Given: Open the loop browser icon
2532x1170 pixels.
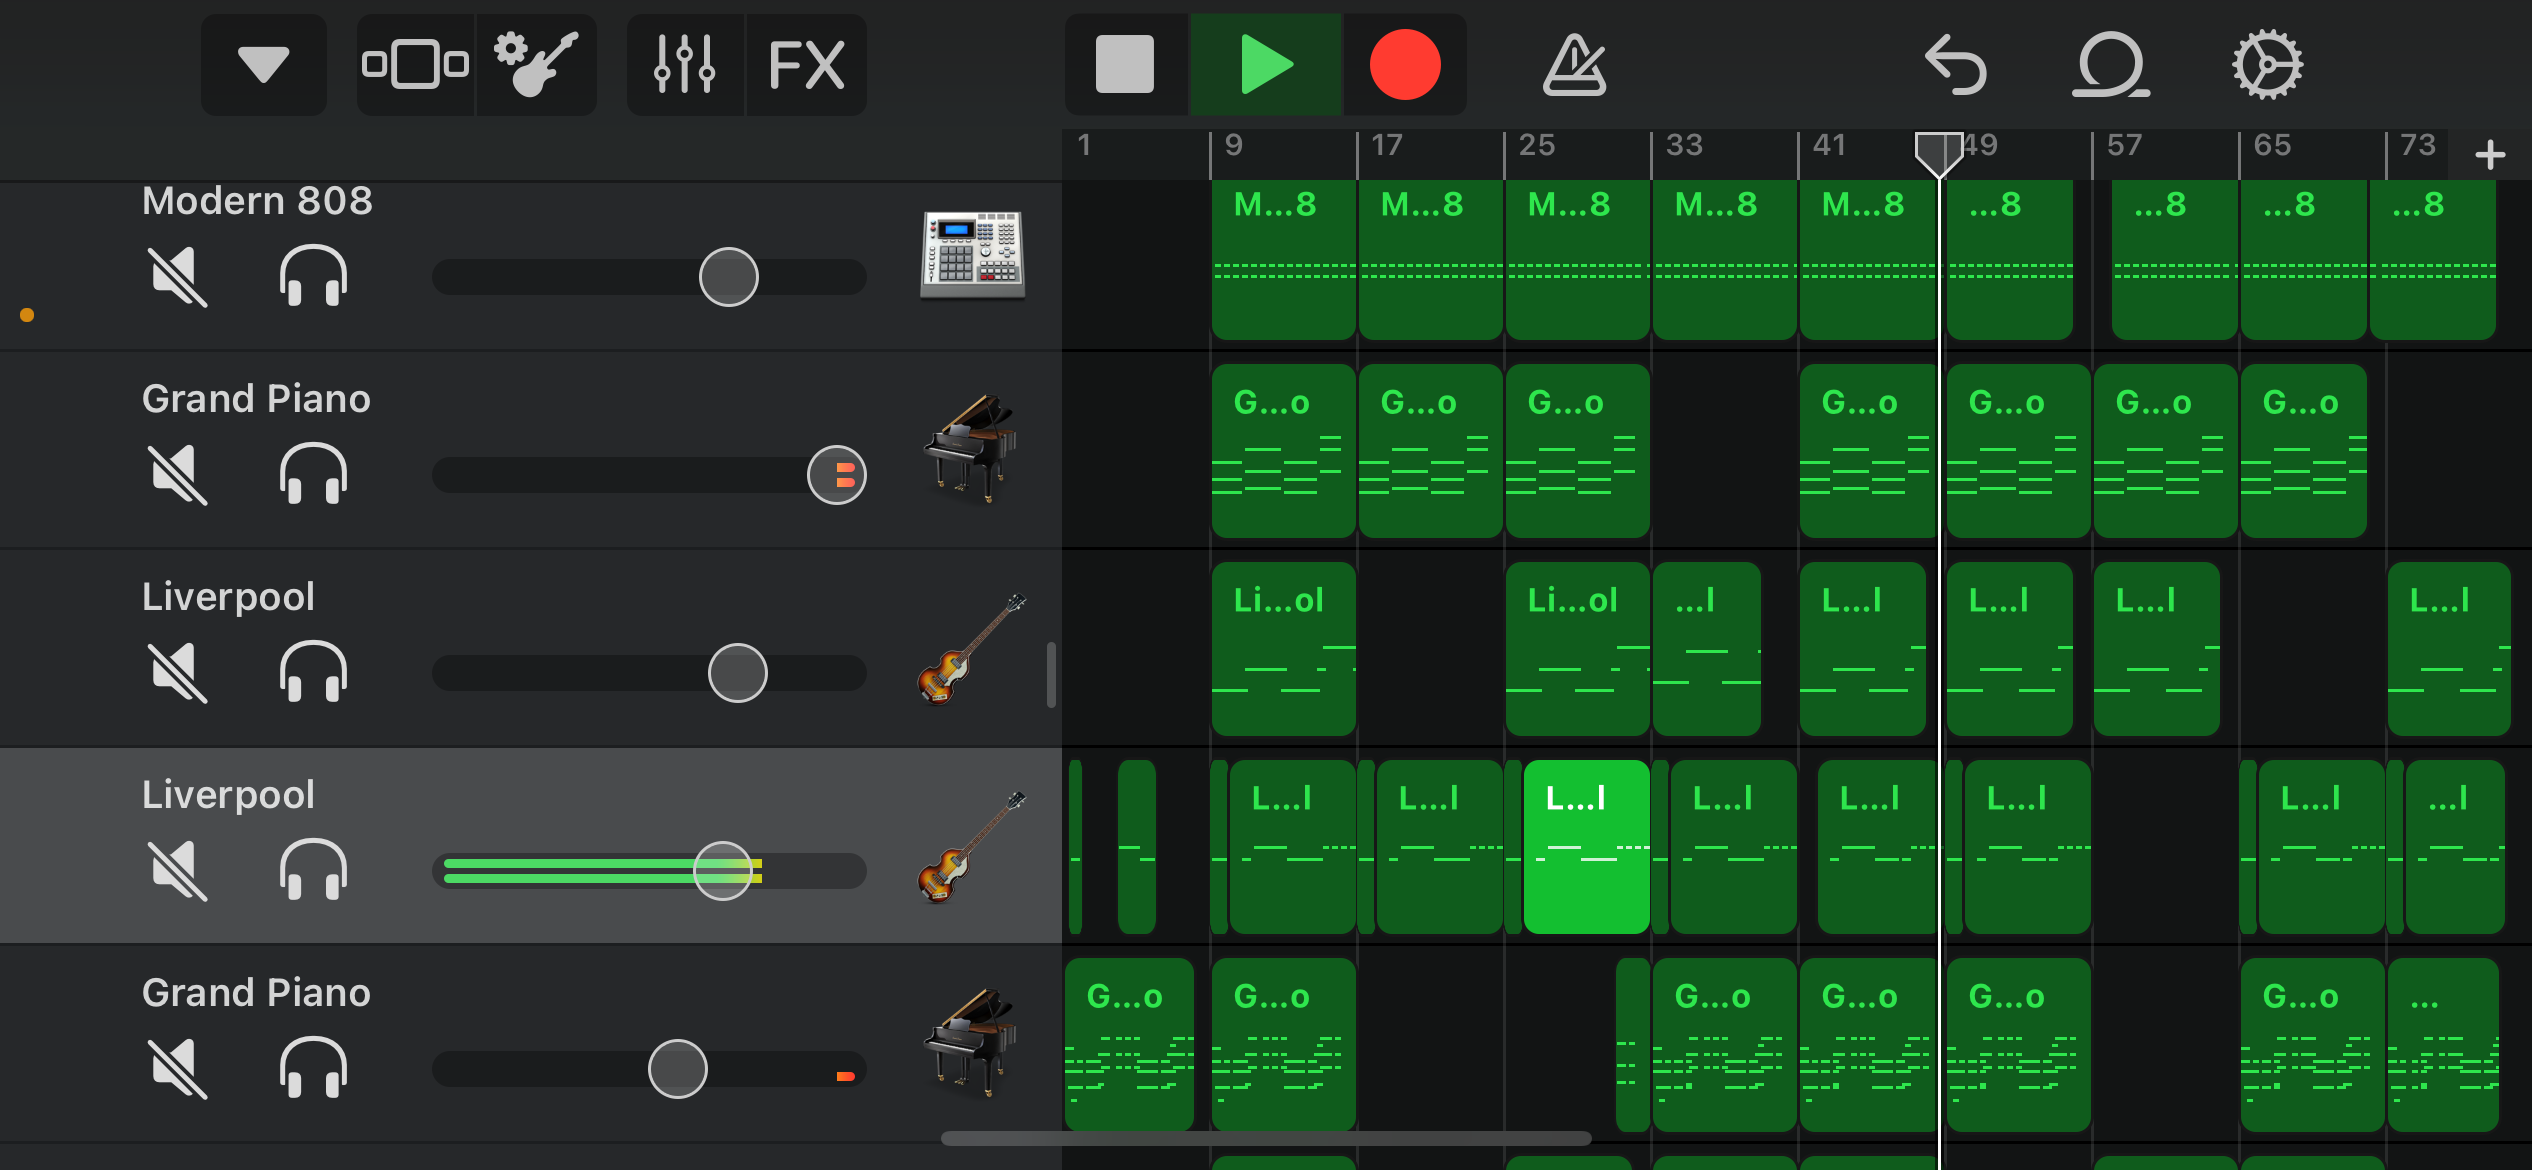Looking at the screenshot, I should click(2109, 65).
